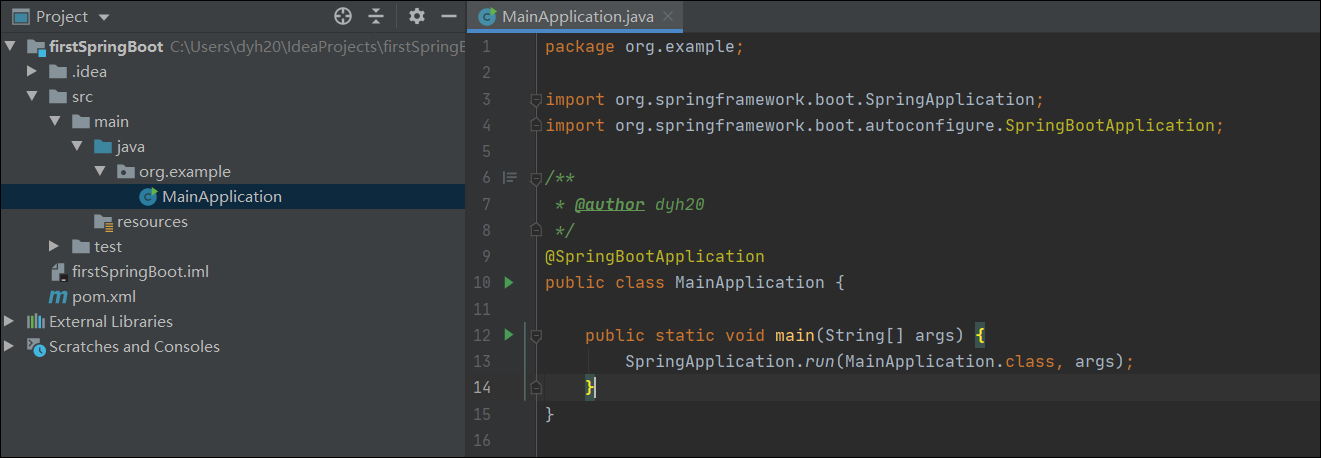This screenshot has height=458, width=1321.
Task: Click the locate/select opened file icon
Action: (x=343, y=16)
